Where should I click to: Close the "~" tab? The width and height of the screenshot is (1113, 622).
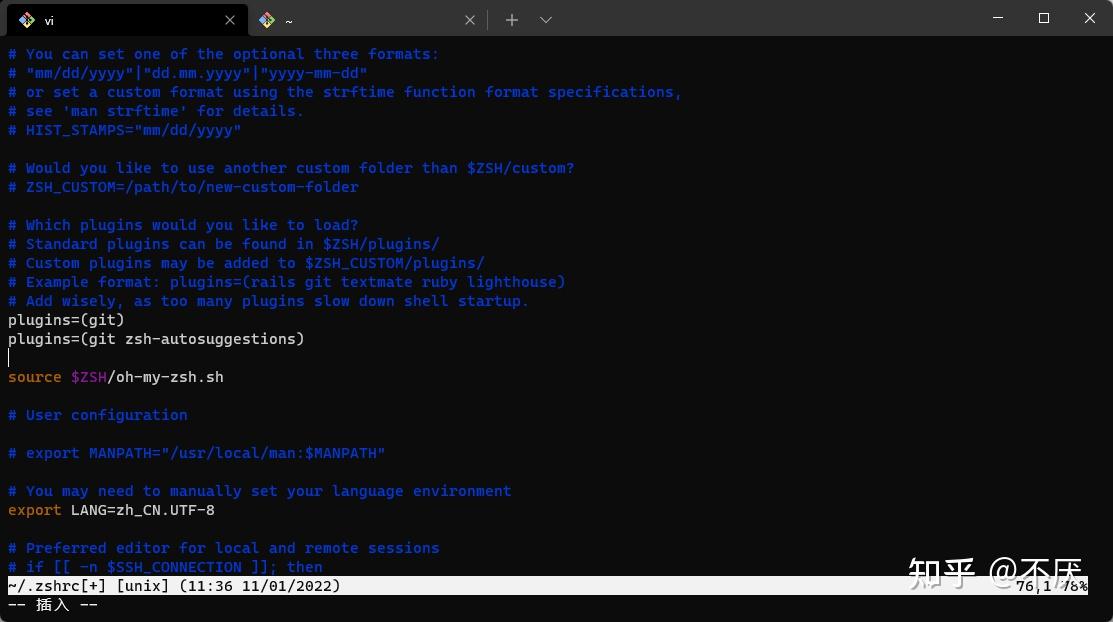click(469, 19)
